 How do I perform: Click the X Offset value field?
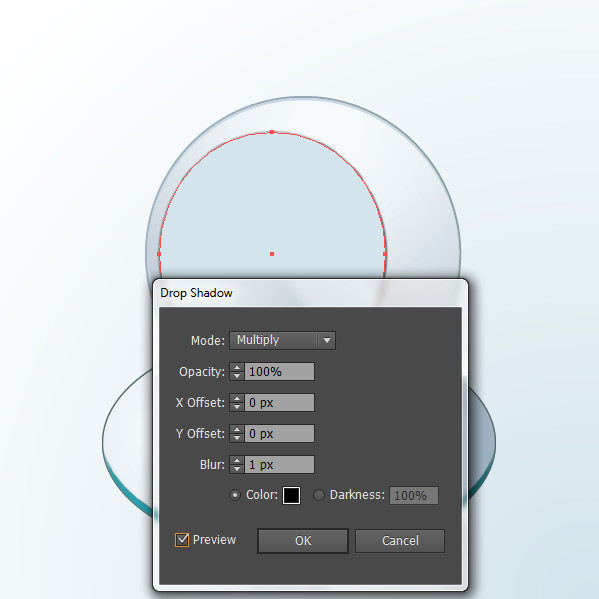(x=279, y=403)
